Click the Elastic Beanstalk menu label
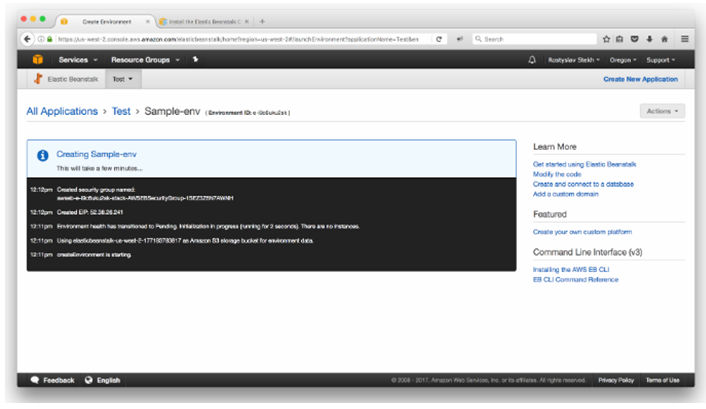This screenshot has width=706, height=409. pyautogui.click(x=72, y=79)
